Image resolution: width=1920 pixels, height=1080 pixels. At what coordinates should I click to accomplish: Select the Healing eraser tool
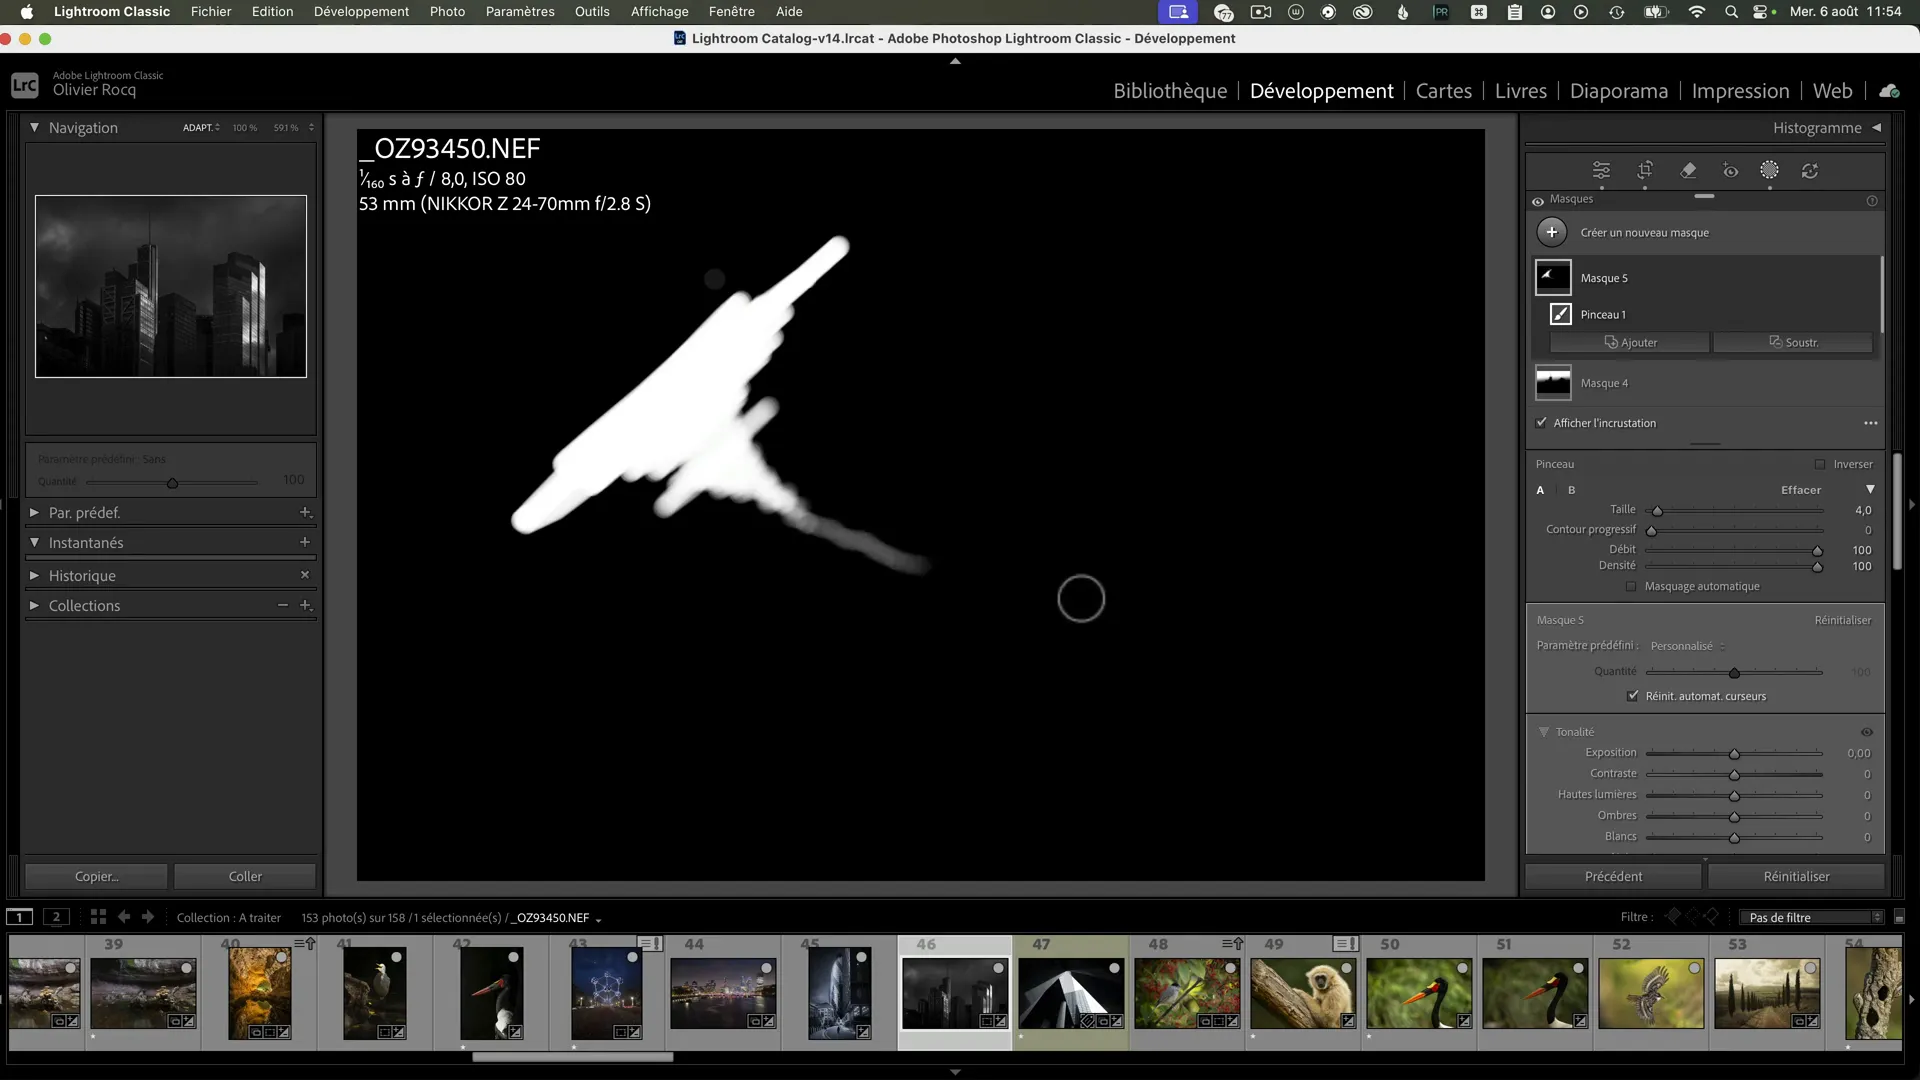point(1688,170)
